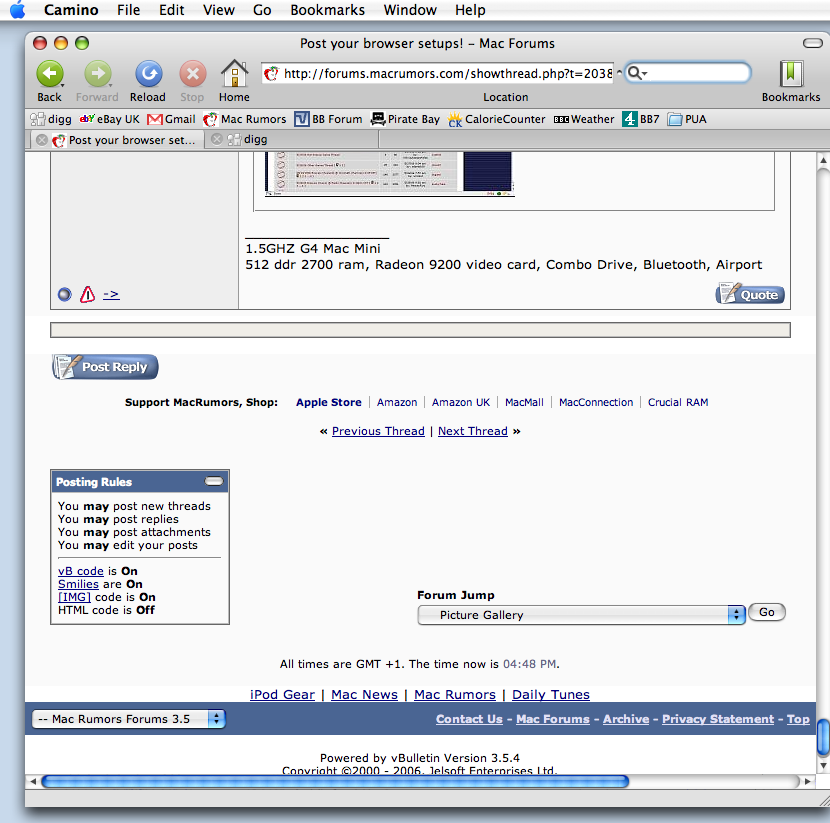830x823 pixels.
Task: Open the vB code link
Action: coord(80,571)
